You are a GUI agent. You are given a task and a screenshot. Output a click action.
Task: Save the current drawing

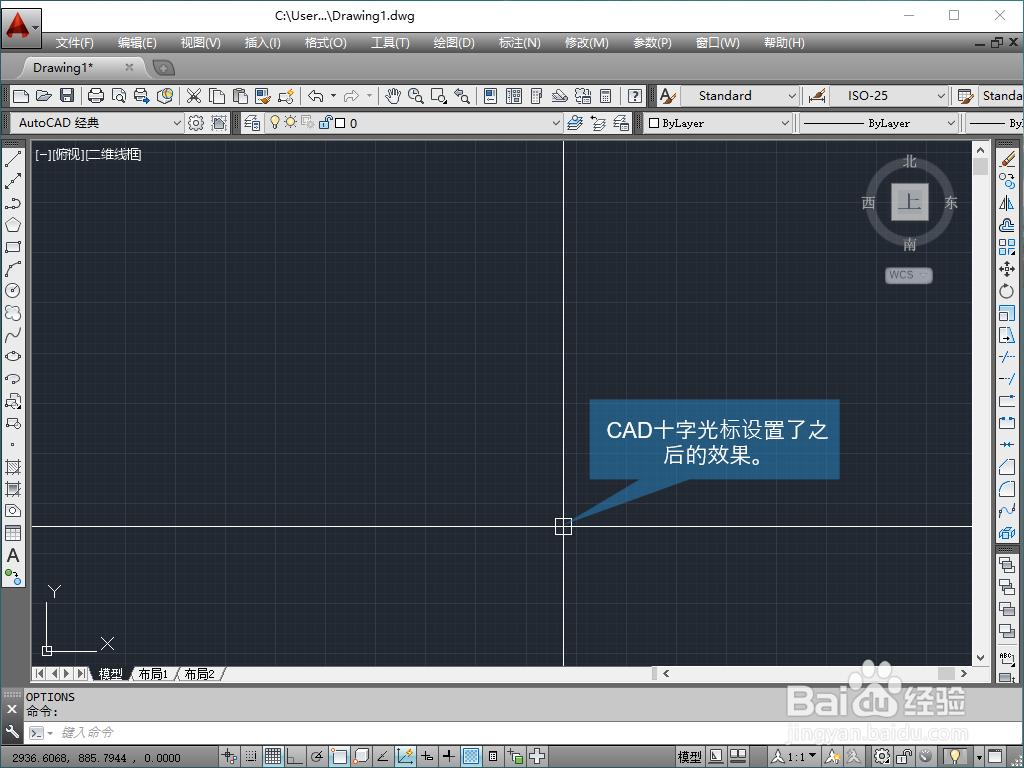[x=67, y=96]
